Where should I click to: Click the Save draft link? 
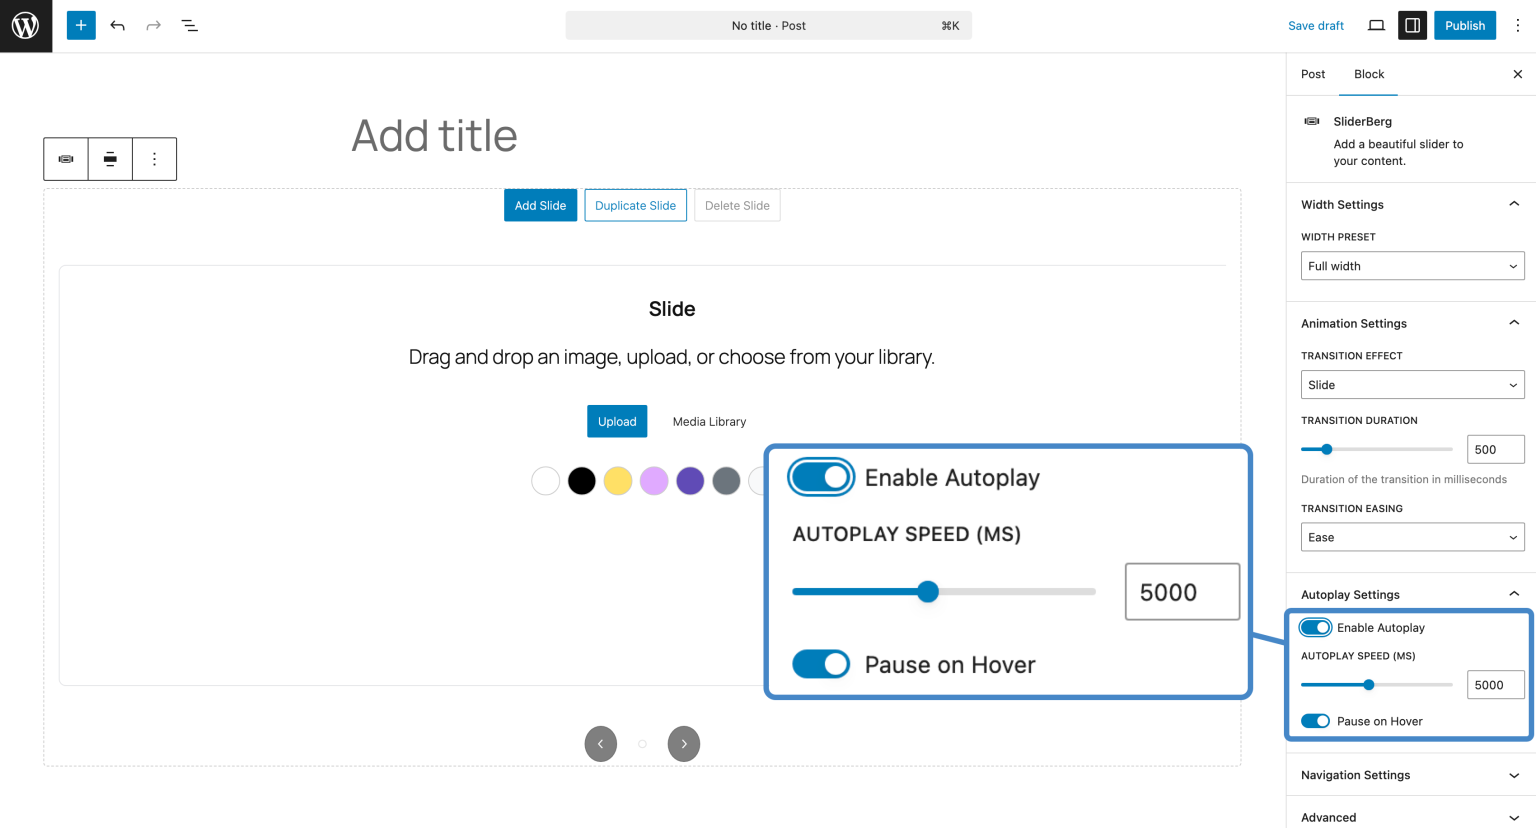click(x=1315, y=25)
